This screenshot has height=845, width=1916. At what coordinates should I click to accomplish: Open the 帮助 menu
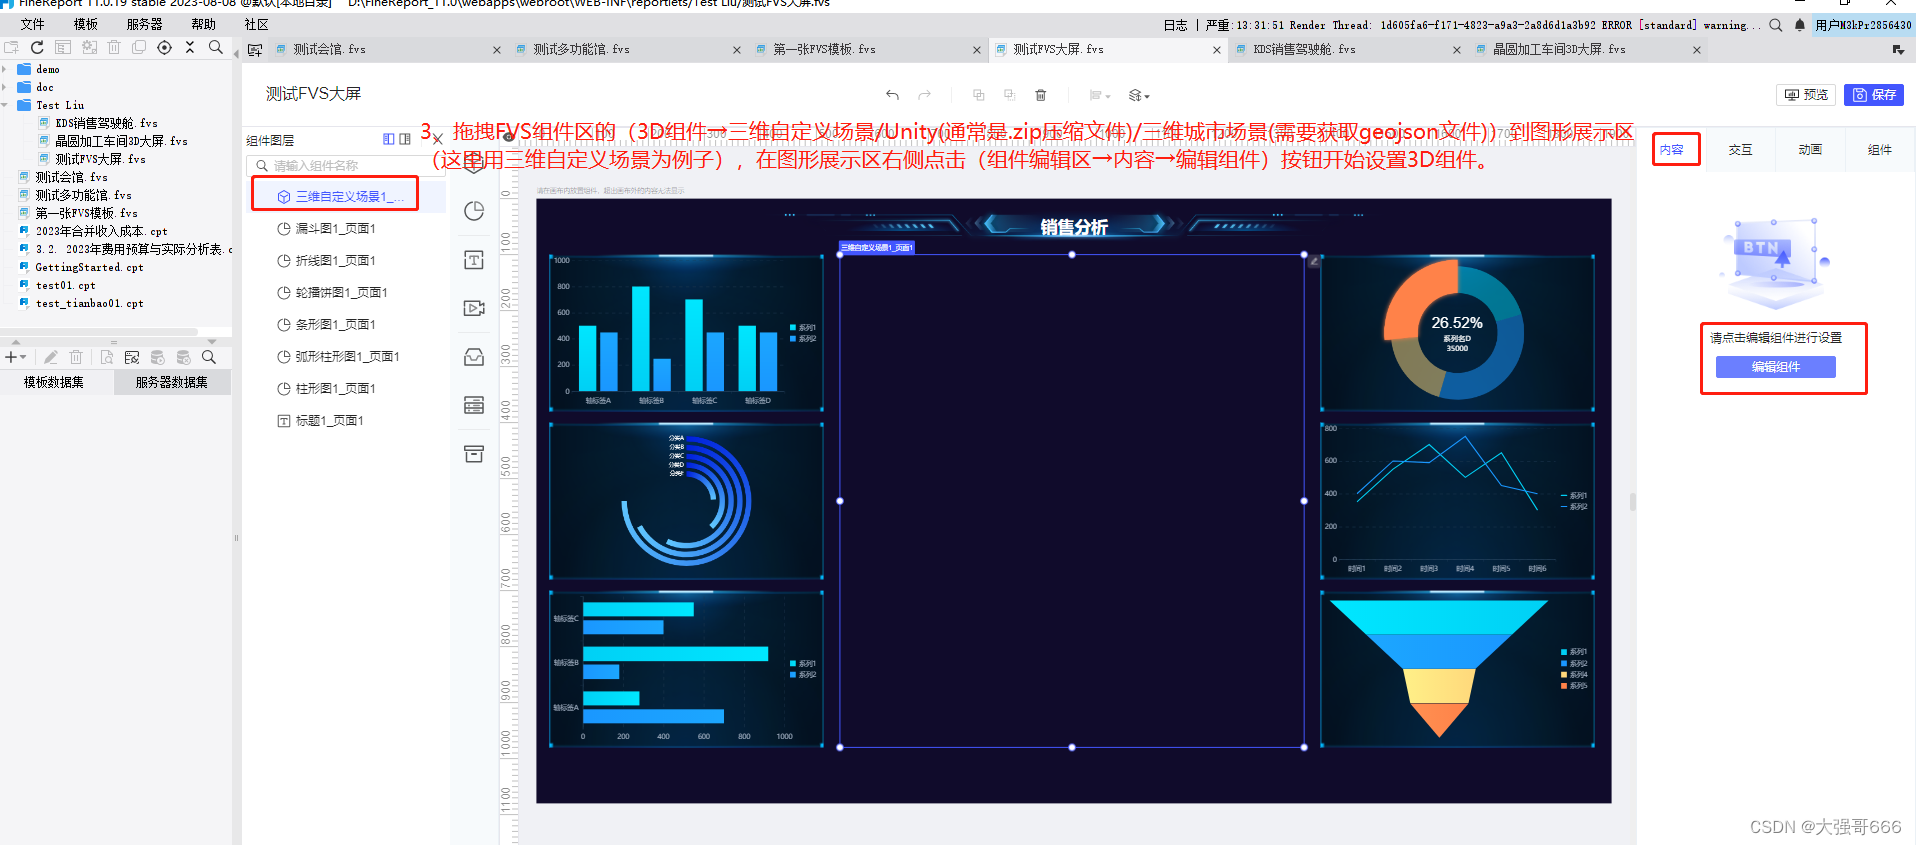203,24
